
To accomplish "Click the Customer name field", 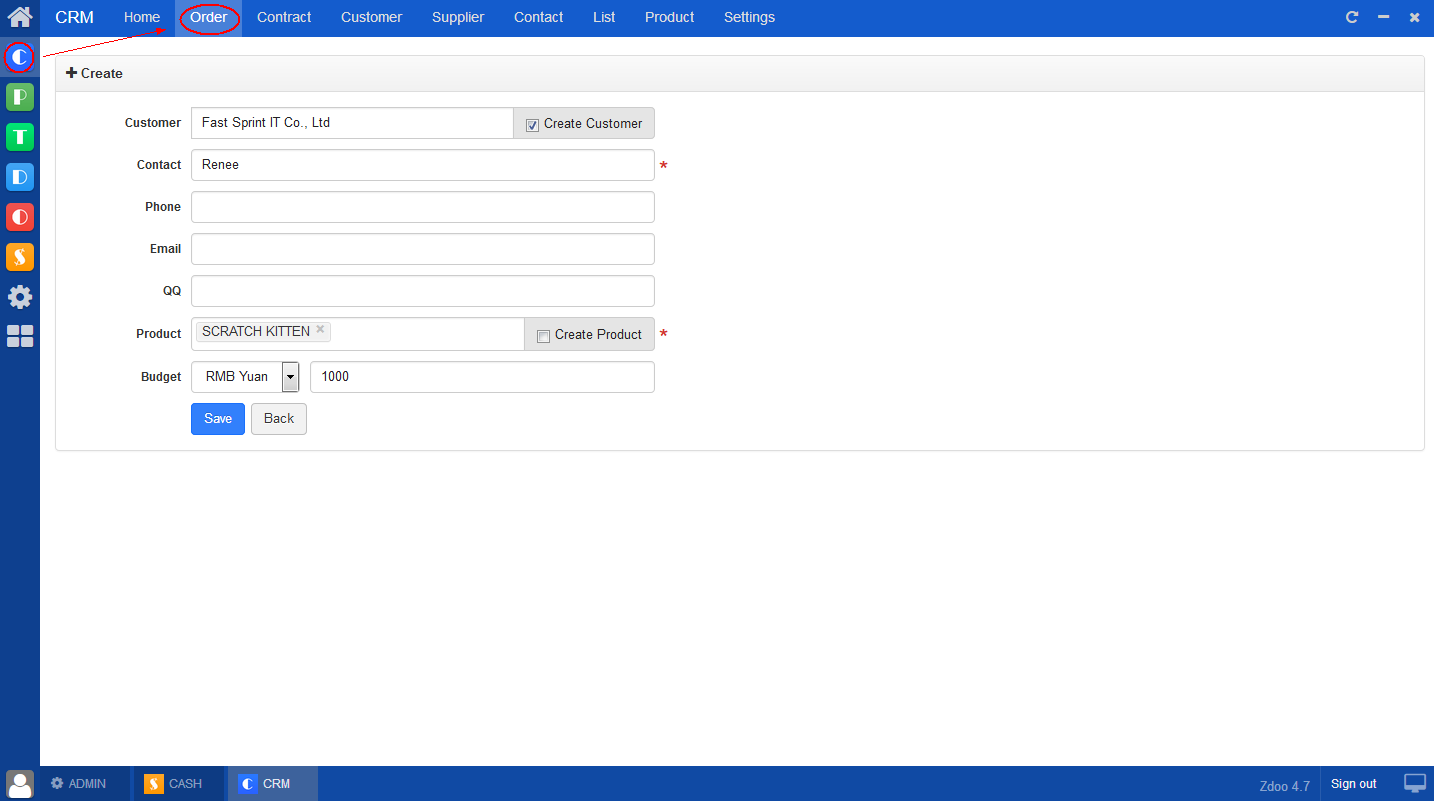I will pos(352,123).
